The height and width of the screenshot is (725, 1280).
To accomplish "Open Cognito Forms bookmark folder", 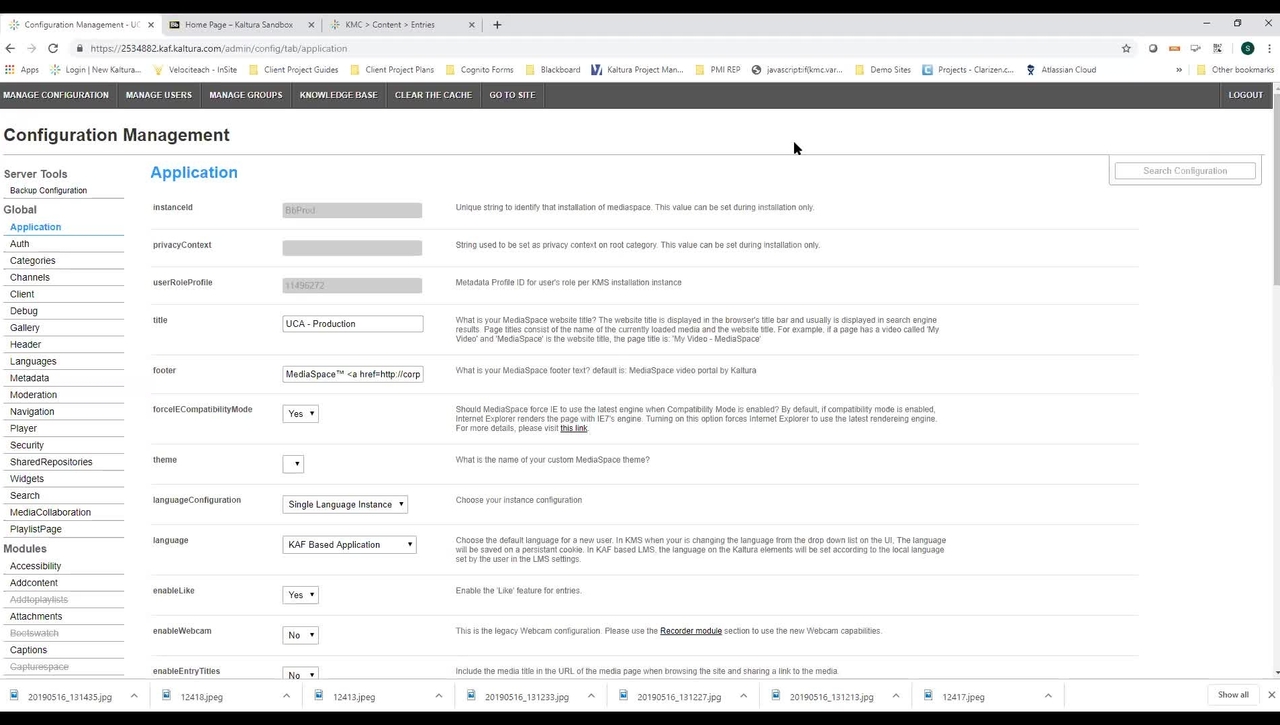I will coord(479,70).
